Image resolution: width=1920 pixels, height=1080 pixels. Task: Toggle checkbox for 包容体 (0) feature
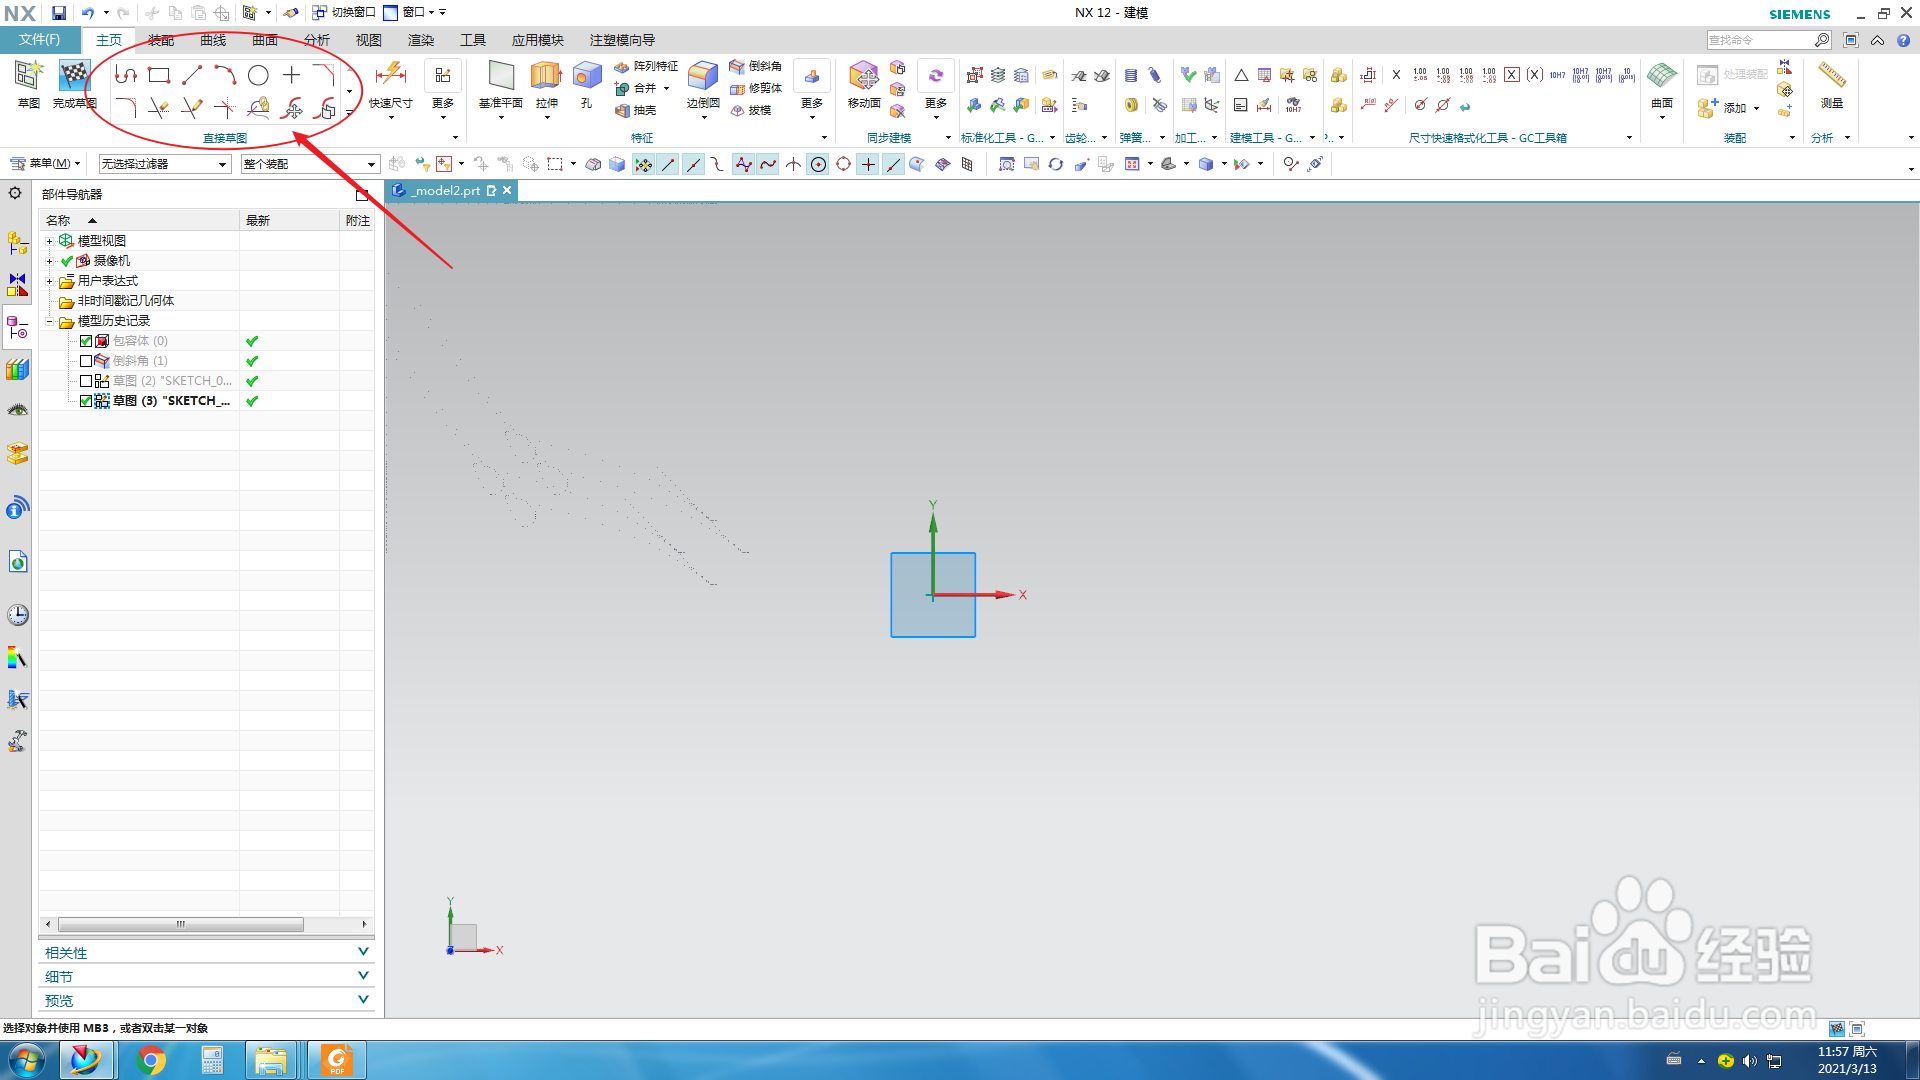[x=86, y=341]
